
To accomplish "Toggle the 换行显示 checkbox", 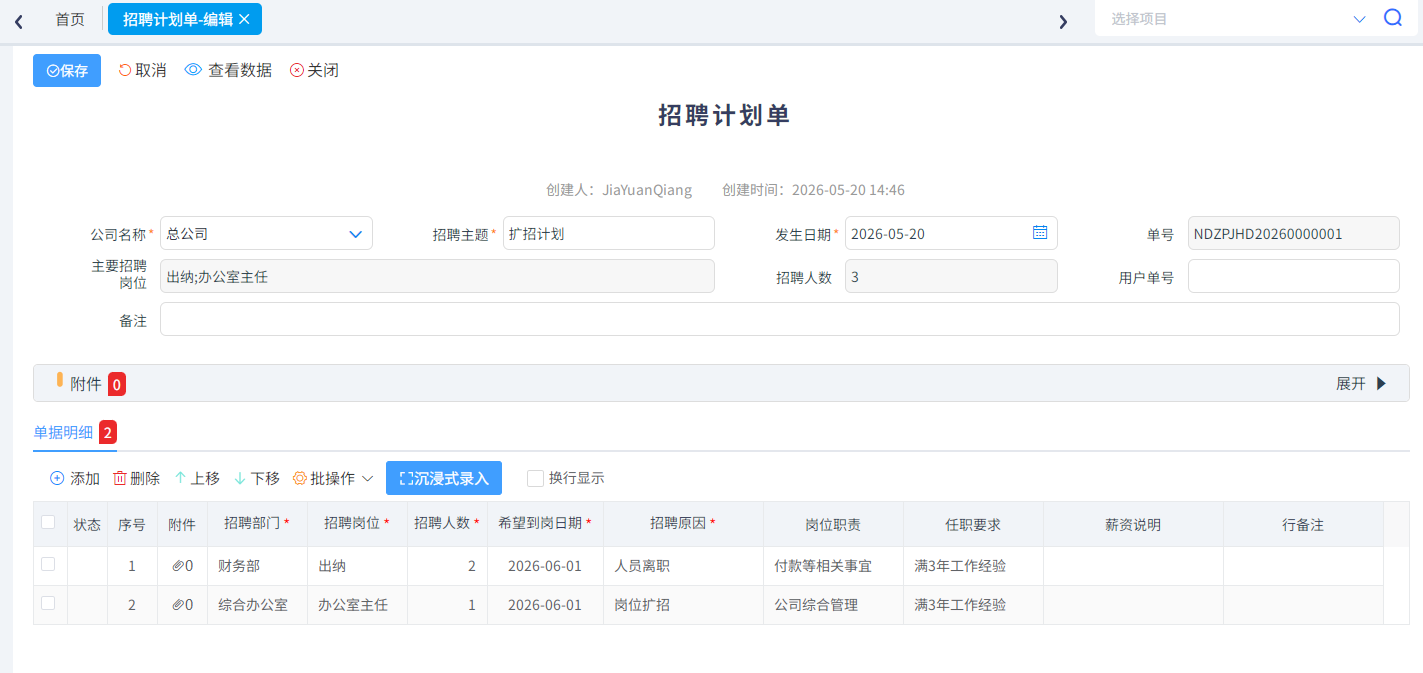I will (x=535, y=478).
